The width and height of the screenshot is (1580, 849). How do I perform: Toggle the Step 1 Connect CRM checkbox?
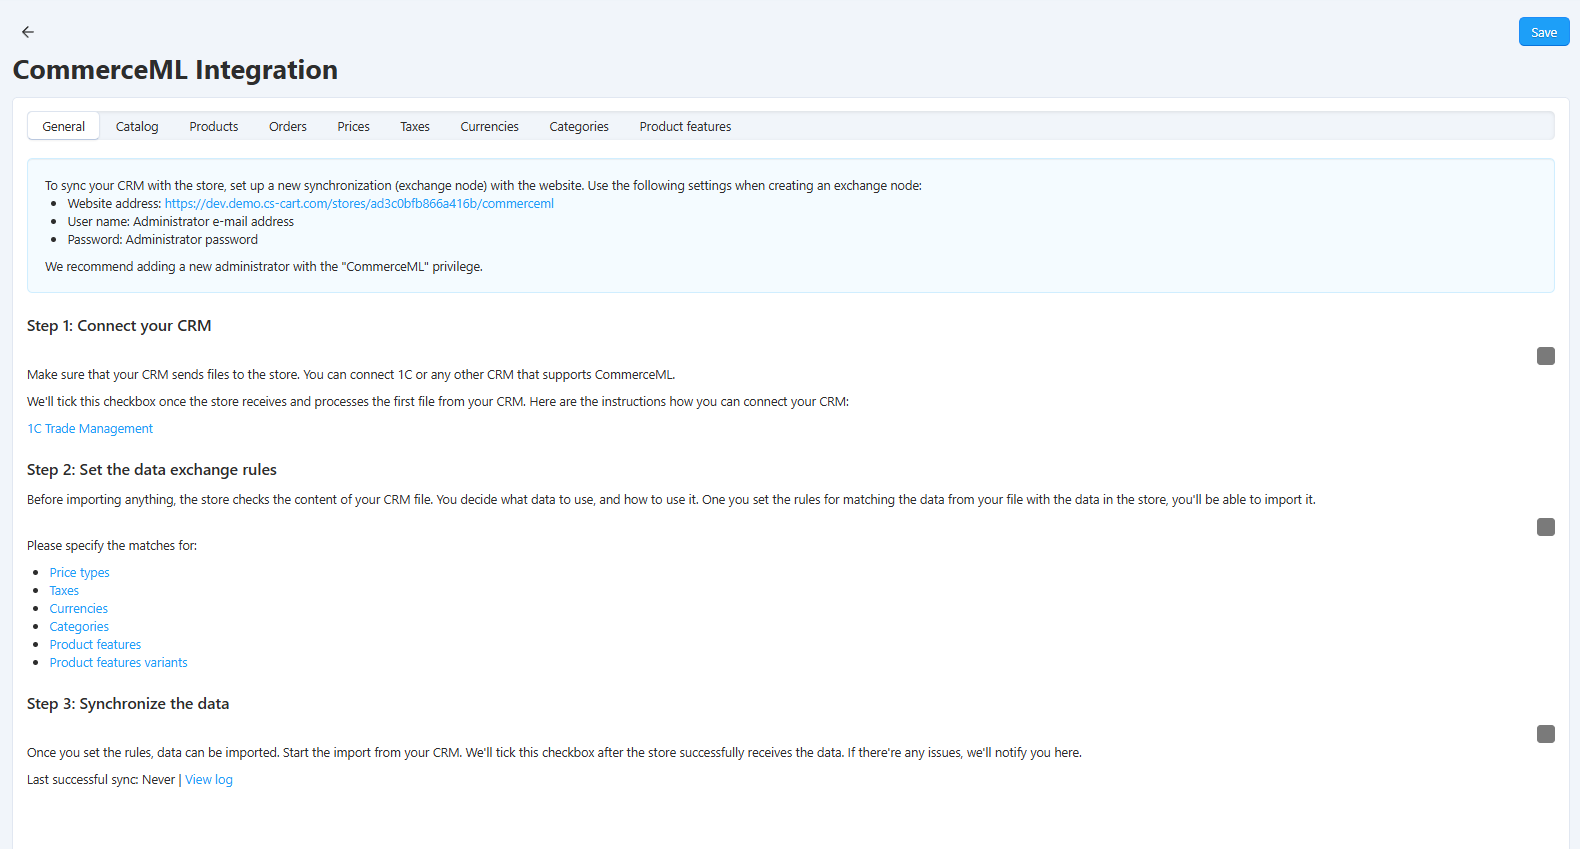(x=1546, y=356)
